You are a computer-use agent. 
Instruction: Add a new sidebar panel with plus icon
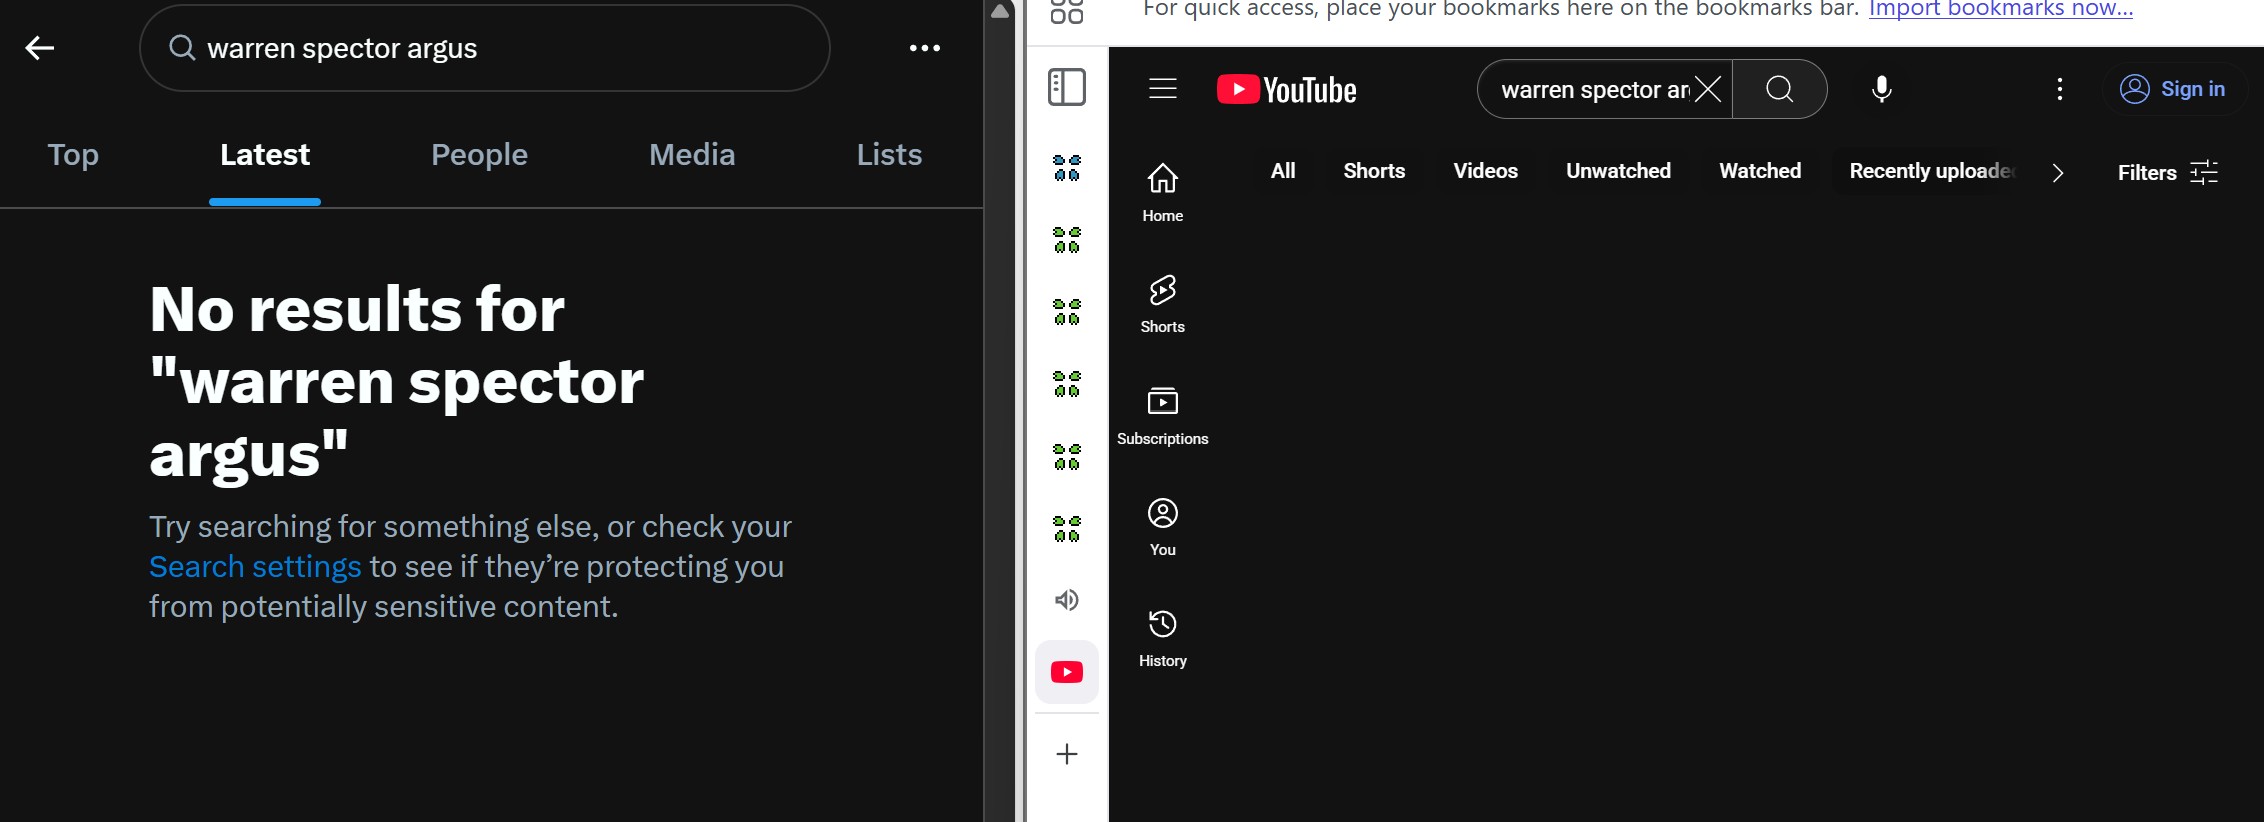pos(1067,754)
